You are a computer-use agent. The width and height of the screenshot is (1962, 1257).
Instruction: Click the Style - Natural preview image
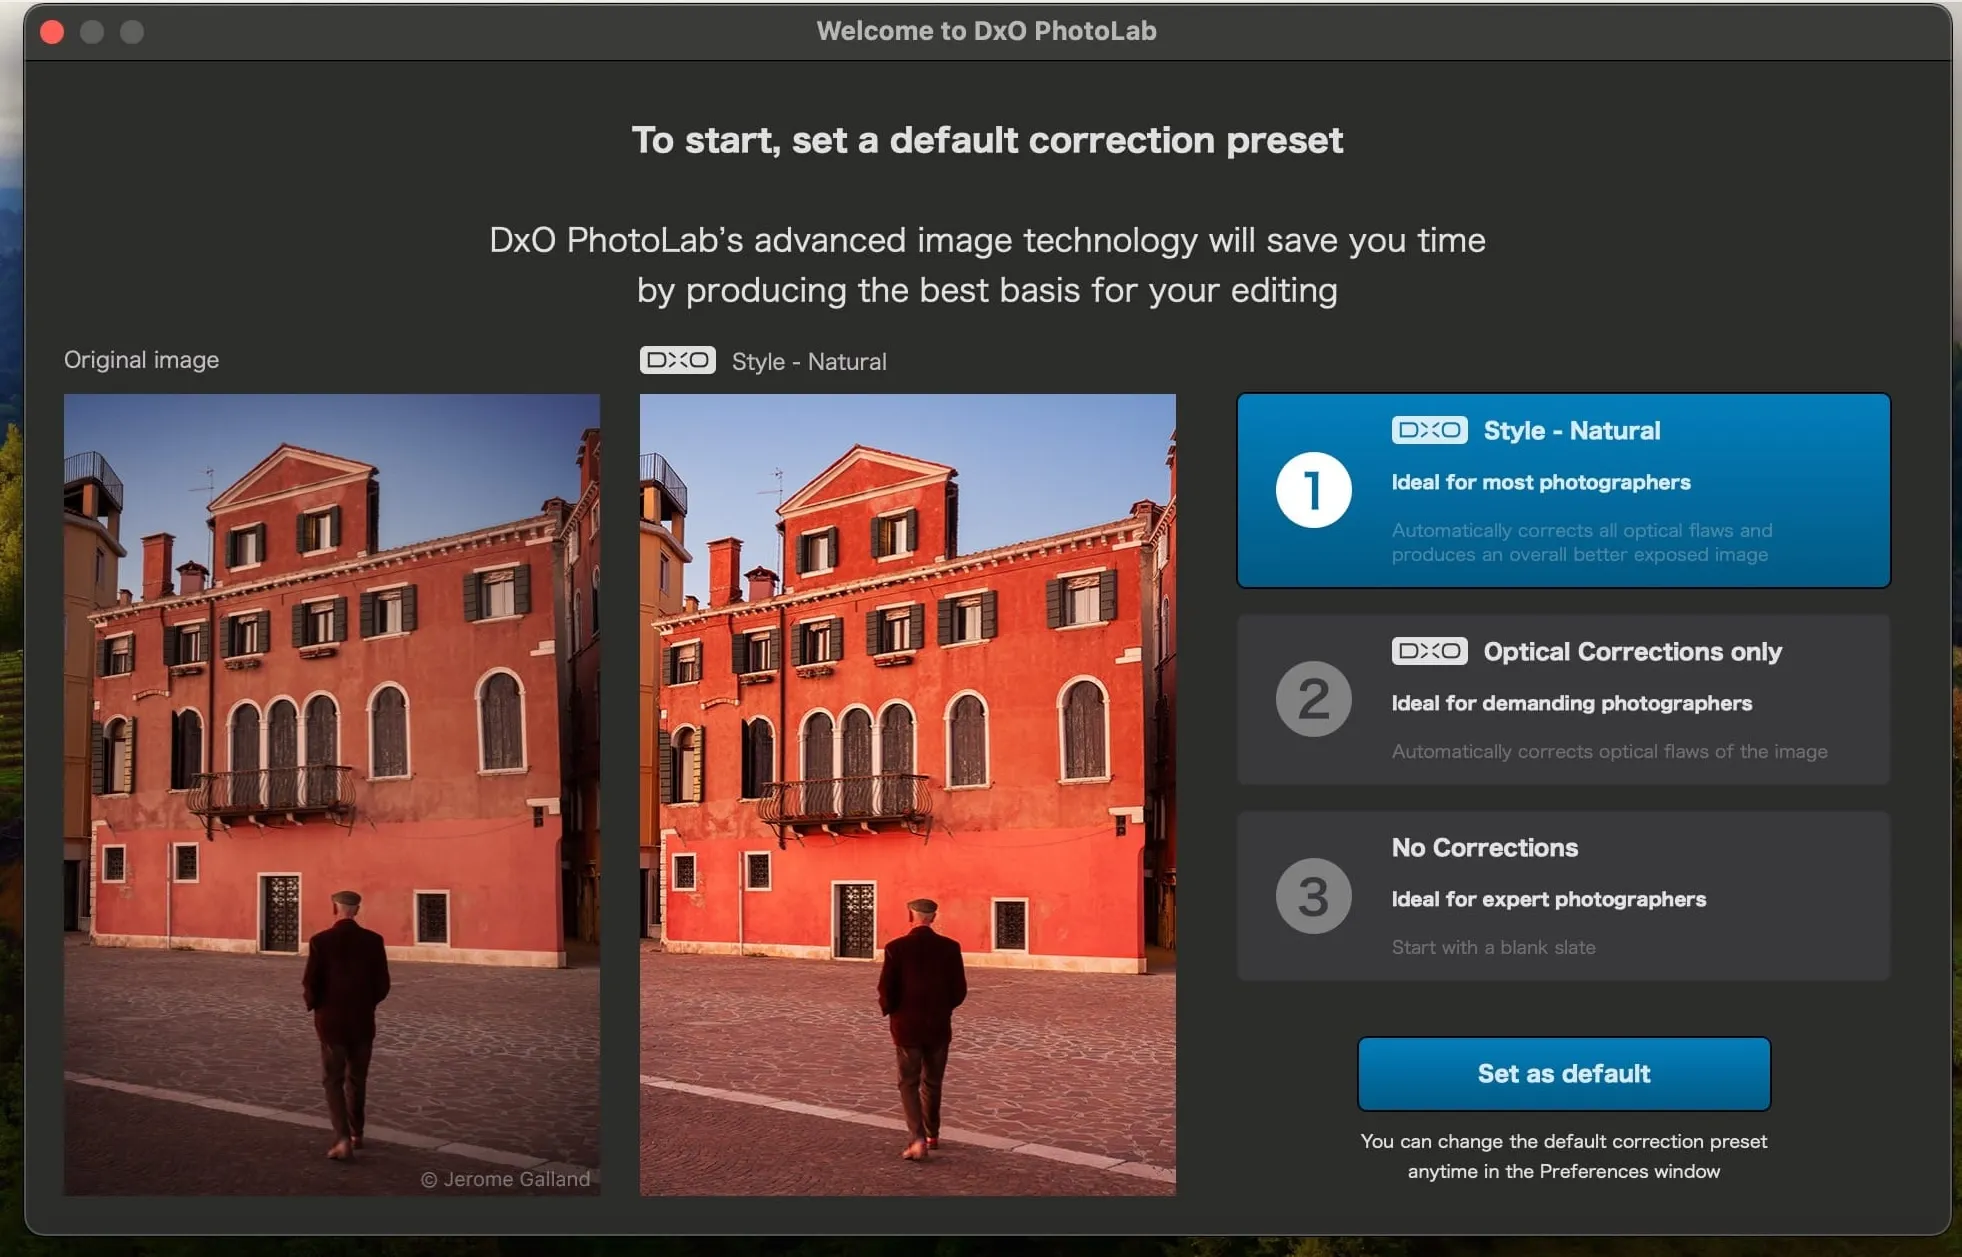pos(906,790)
